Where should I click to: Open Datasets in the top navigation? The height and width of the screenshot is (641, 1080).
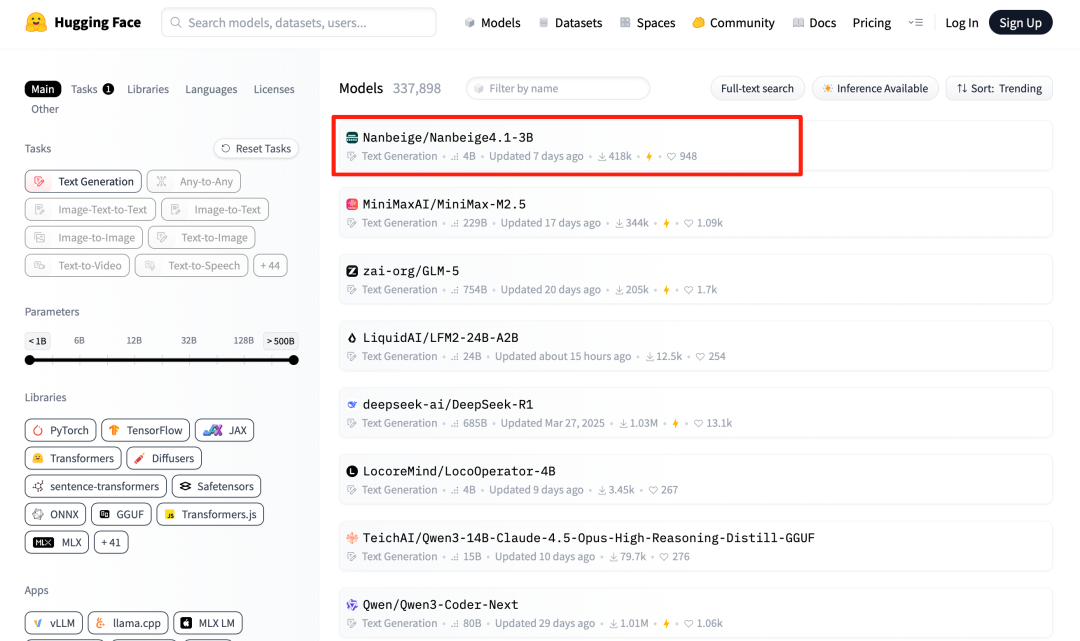[x=570, y=22]
